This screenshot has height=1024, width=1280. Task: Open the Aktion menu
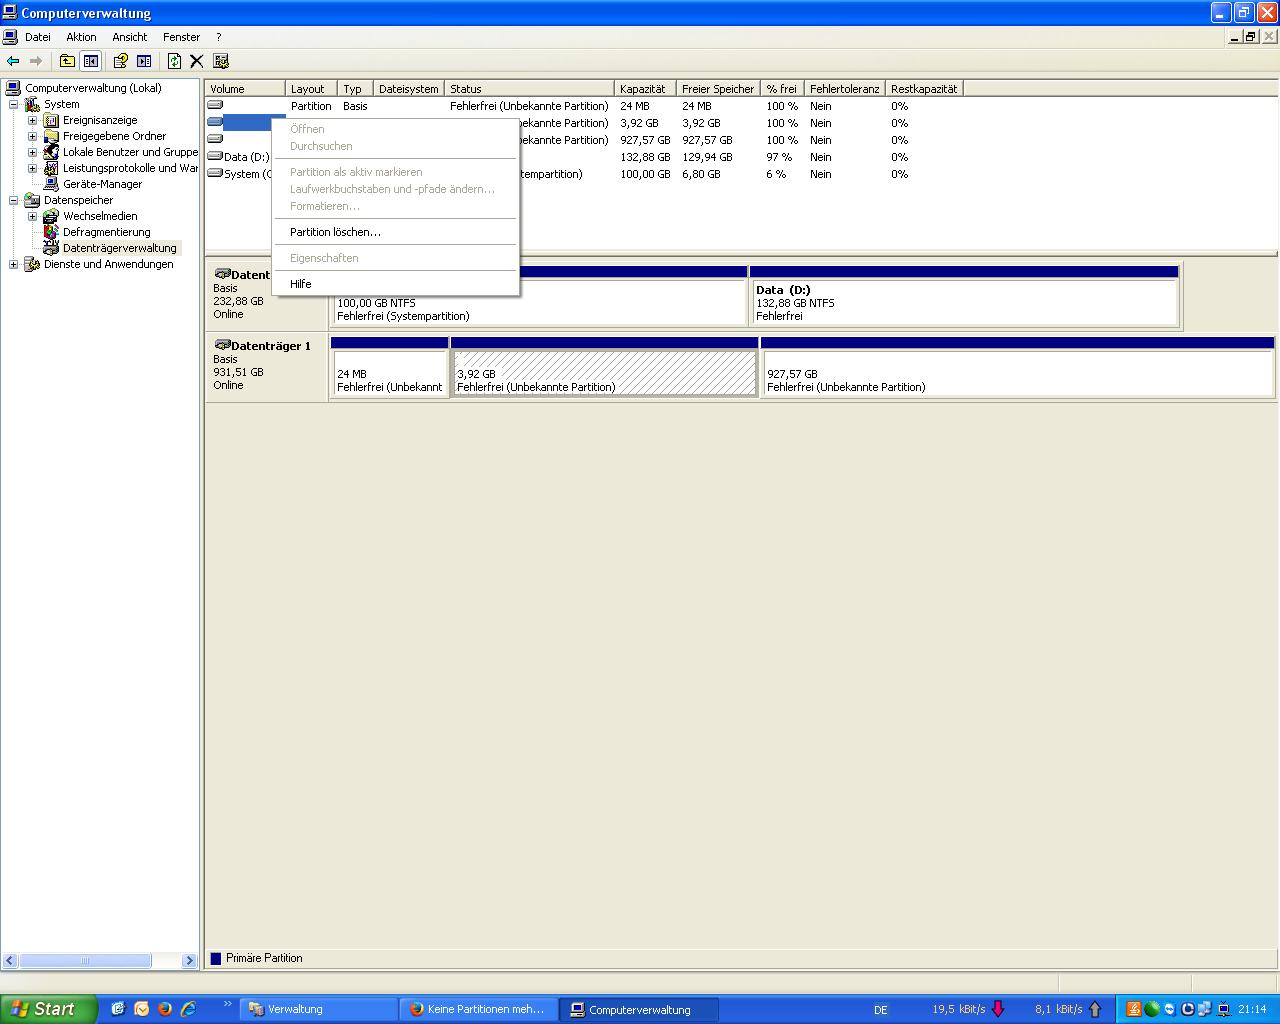click(x=81, y=37)
